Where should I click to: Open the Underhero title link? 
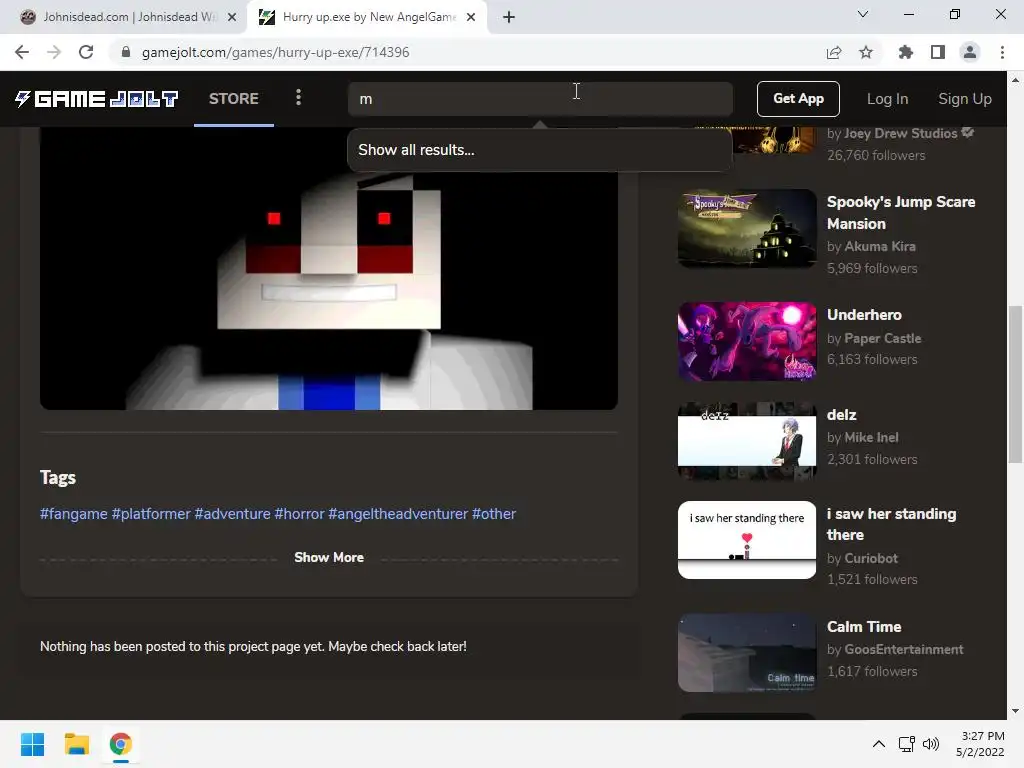click(x=864, y=315)
